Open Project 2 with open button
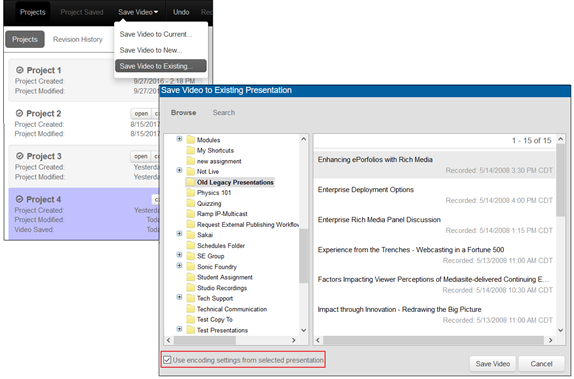574x379 pixels. point(141,114)
